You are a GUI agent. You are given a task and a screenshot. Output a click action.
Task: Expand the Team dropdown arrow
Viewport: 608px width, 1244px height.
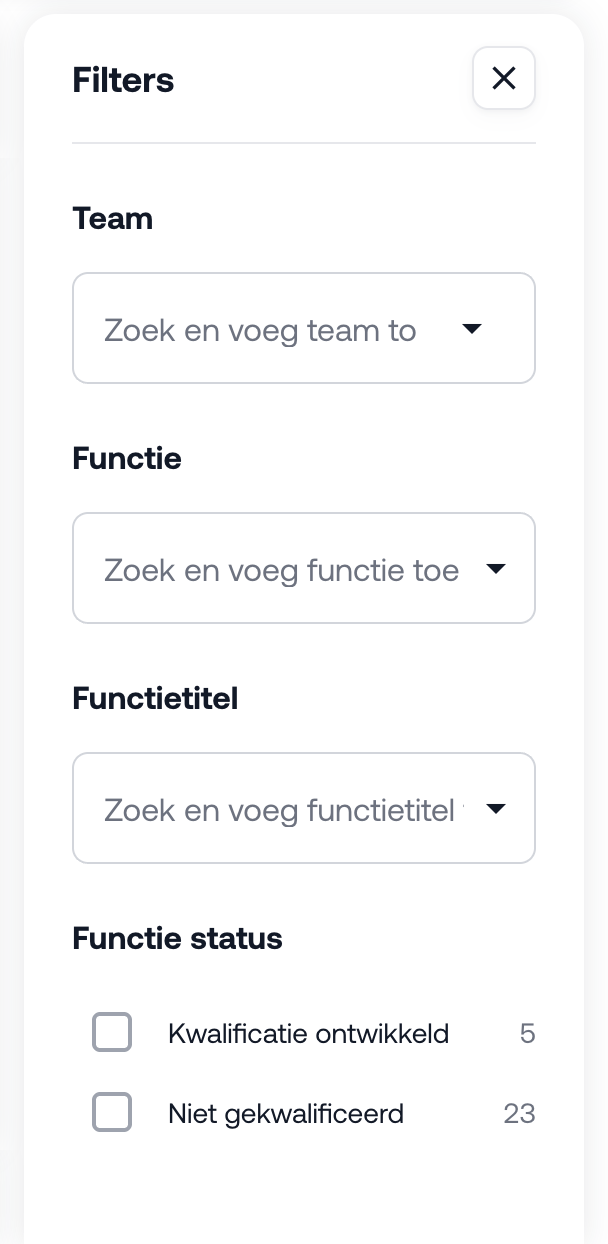coord(472,329)
